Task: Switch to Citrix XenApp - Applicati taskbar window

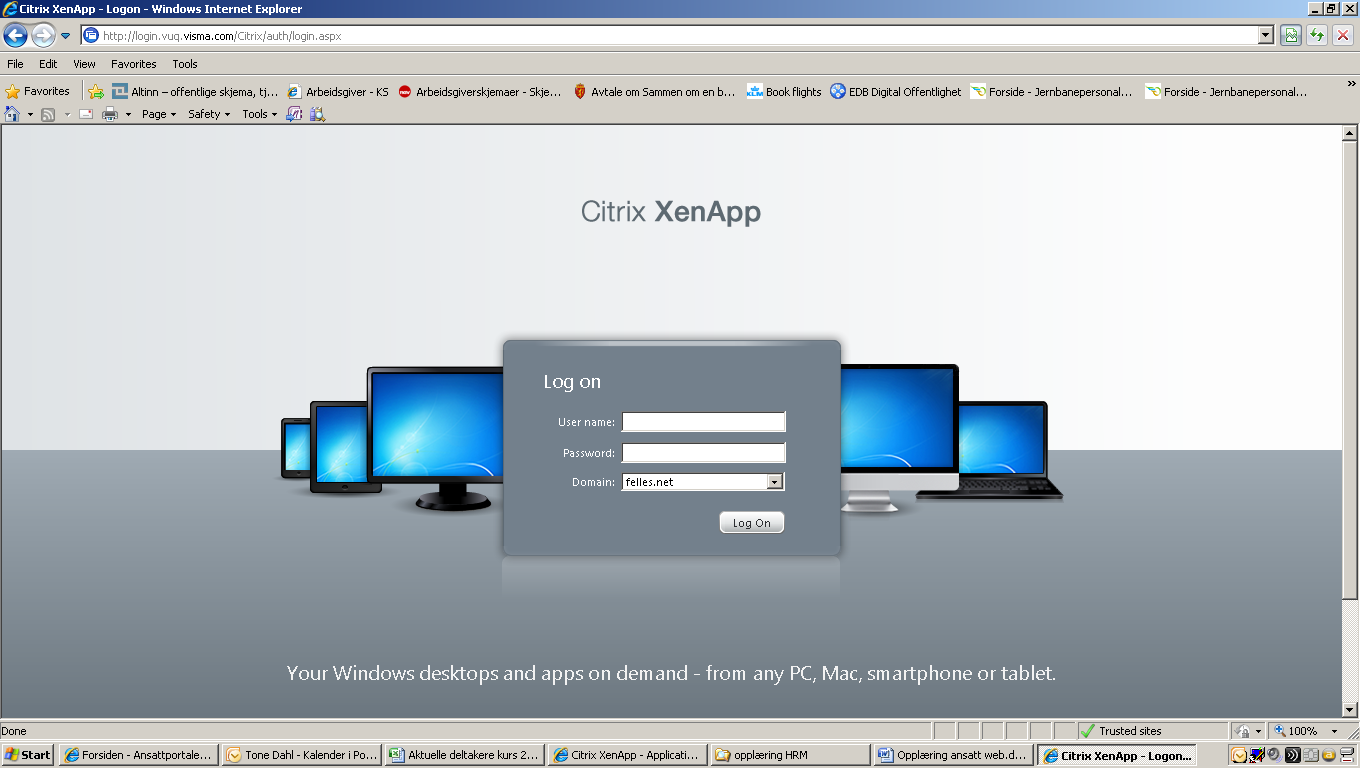Action: pyautogui.click(x=628, y=755)
